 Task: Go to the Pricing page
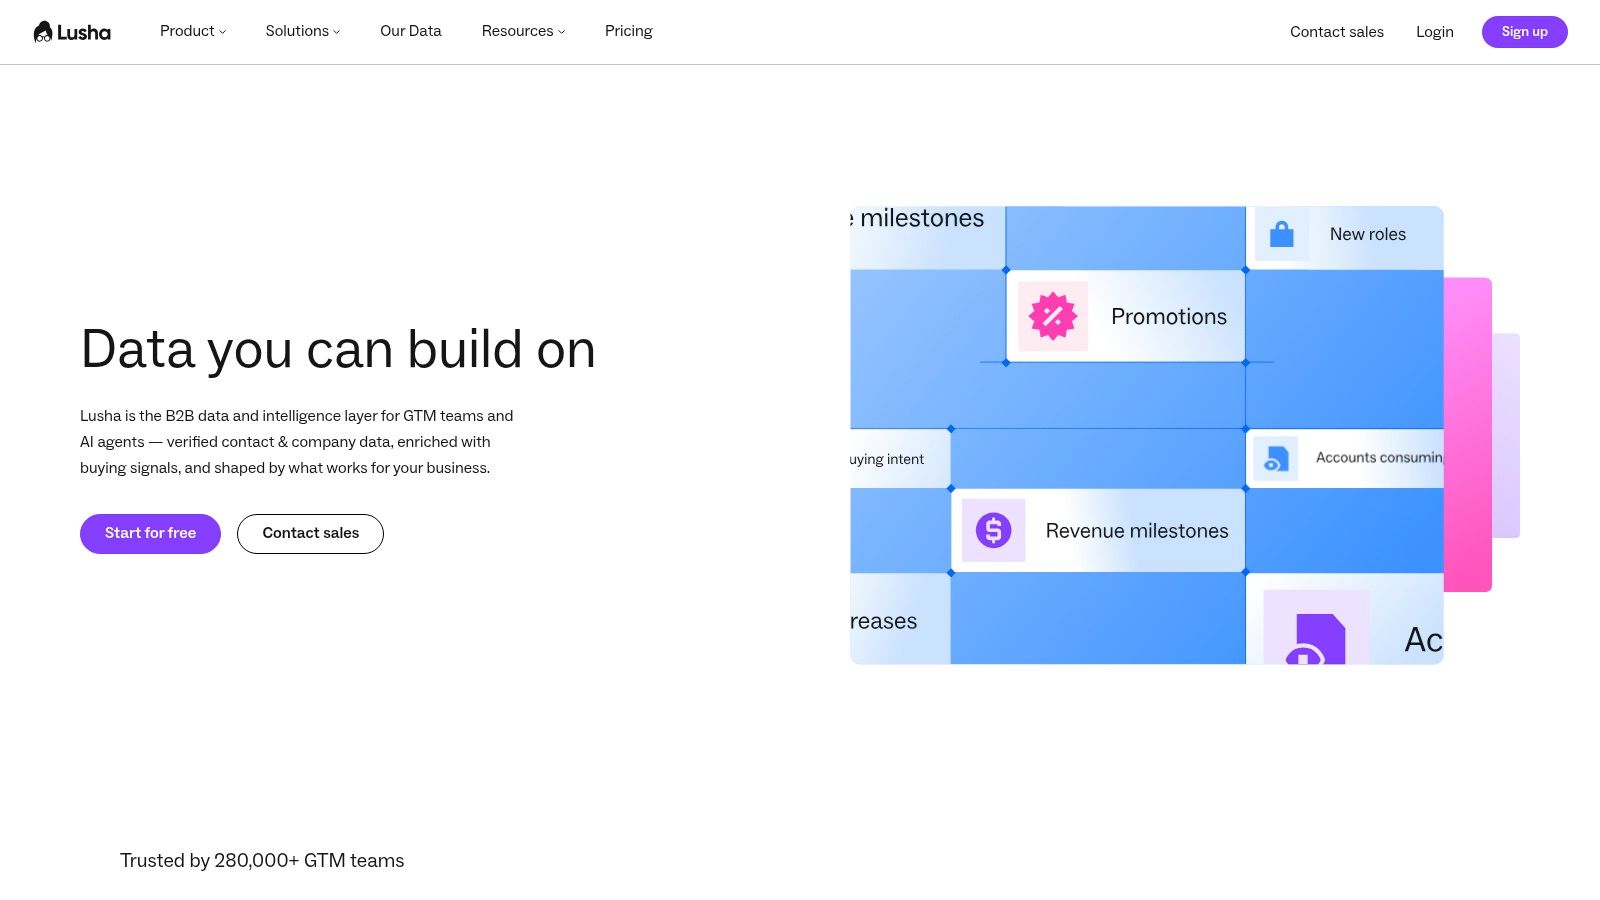coord(629,31)
